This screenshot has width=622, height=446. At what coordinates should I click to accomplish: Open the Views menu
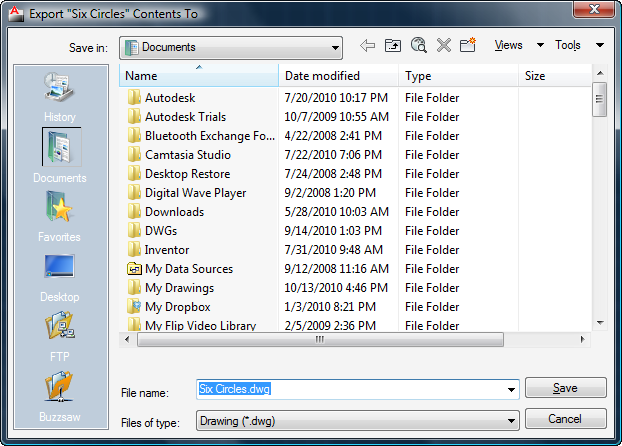click(x=519, y=46)
